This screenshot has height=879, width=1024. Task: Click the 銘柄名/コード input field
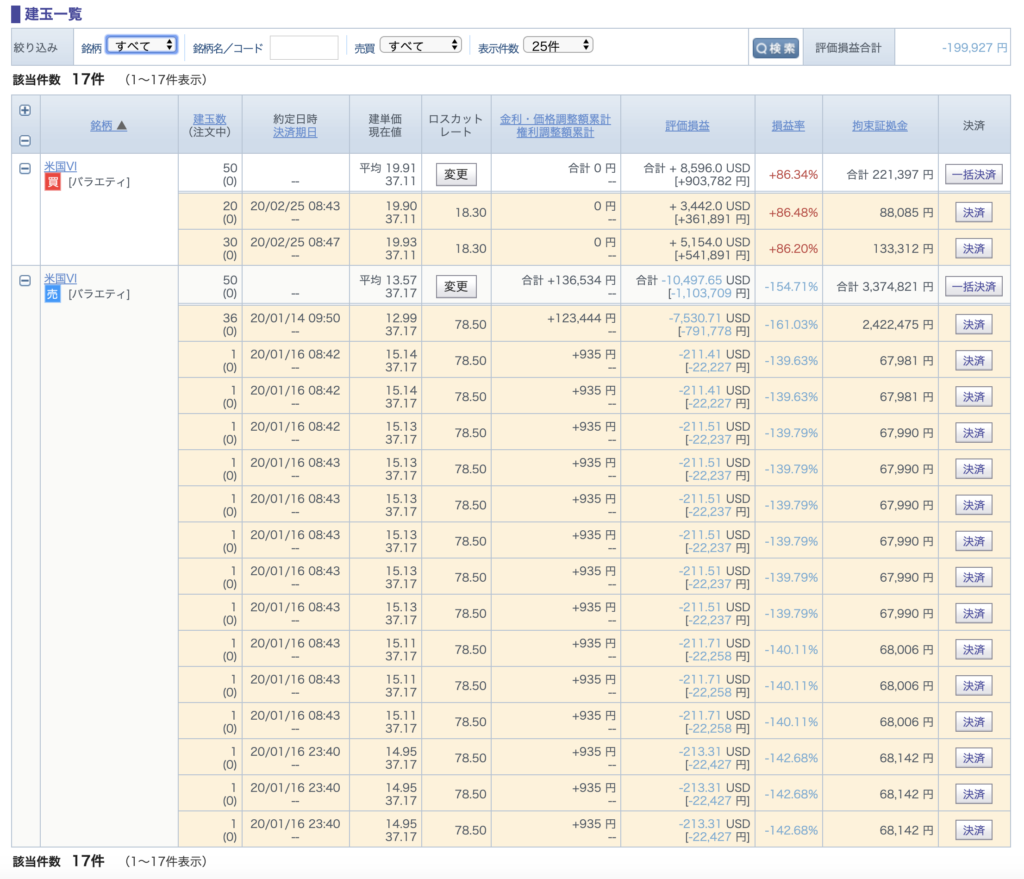[304, 47]
